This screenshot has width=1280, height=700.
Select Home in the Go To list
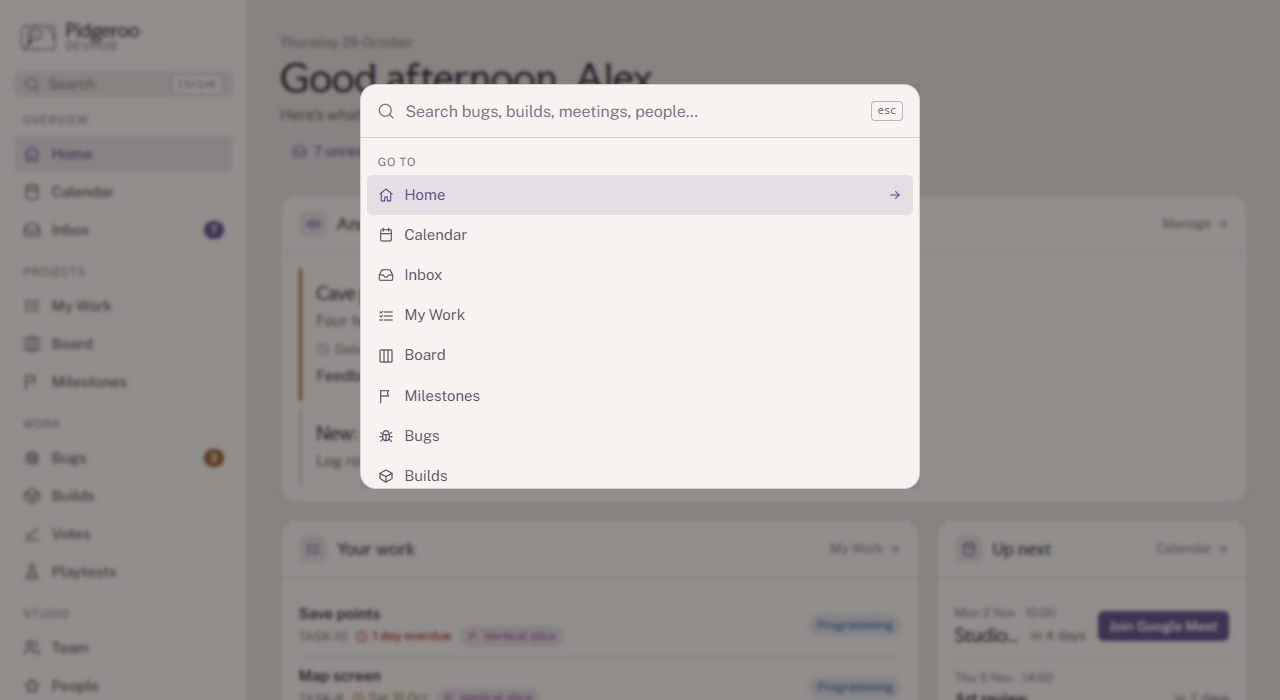(640, 195)
